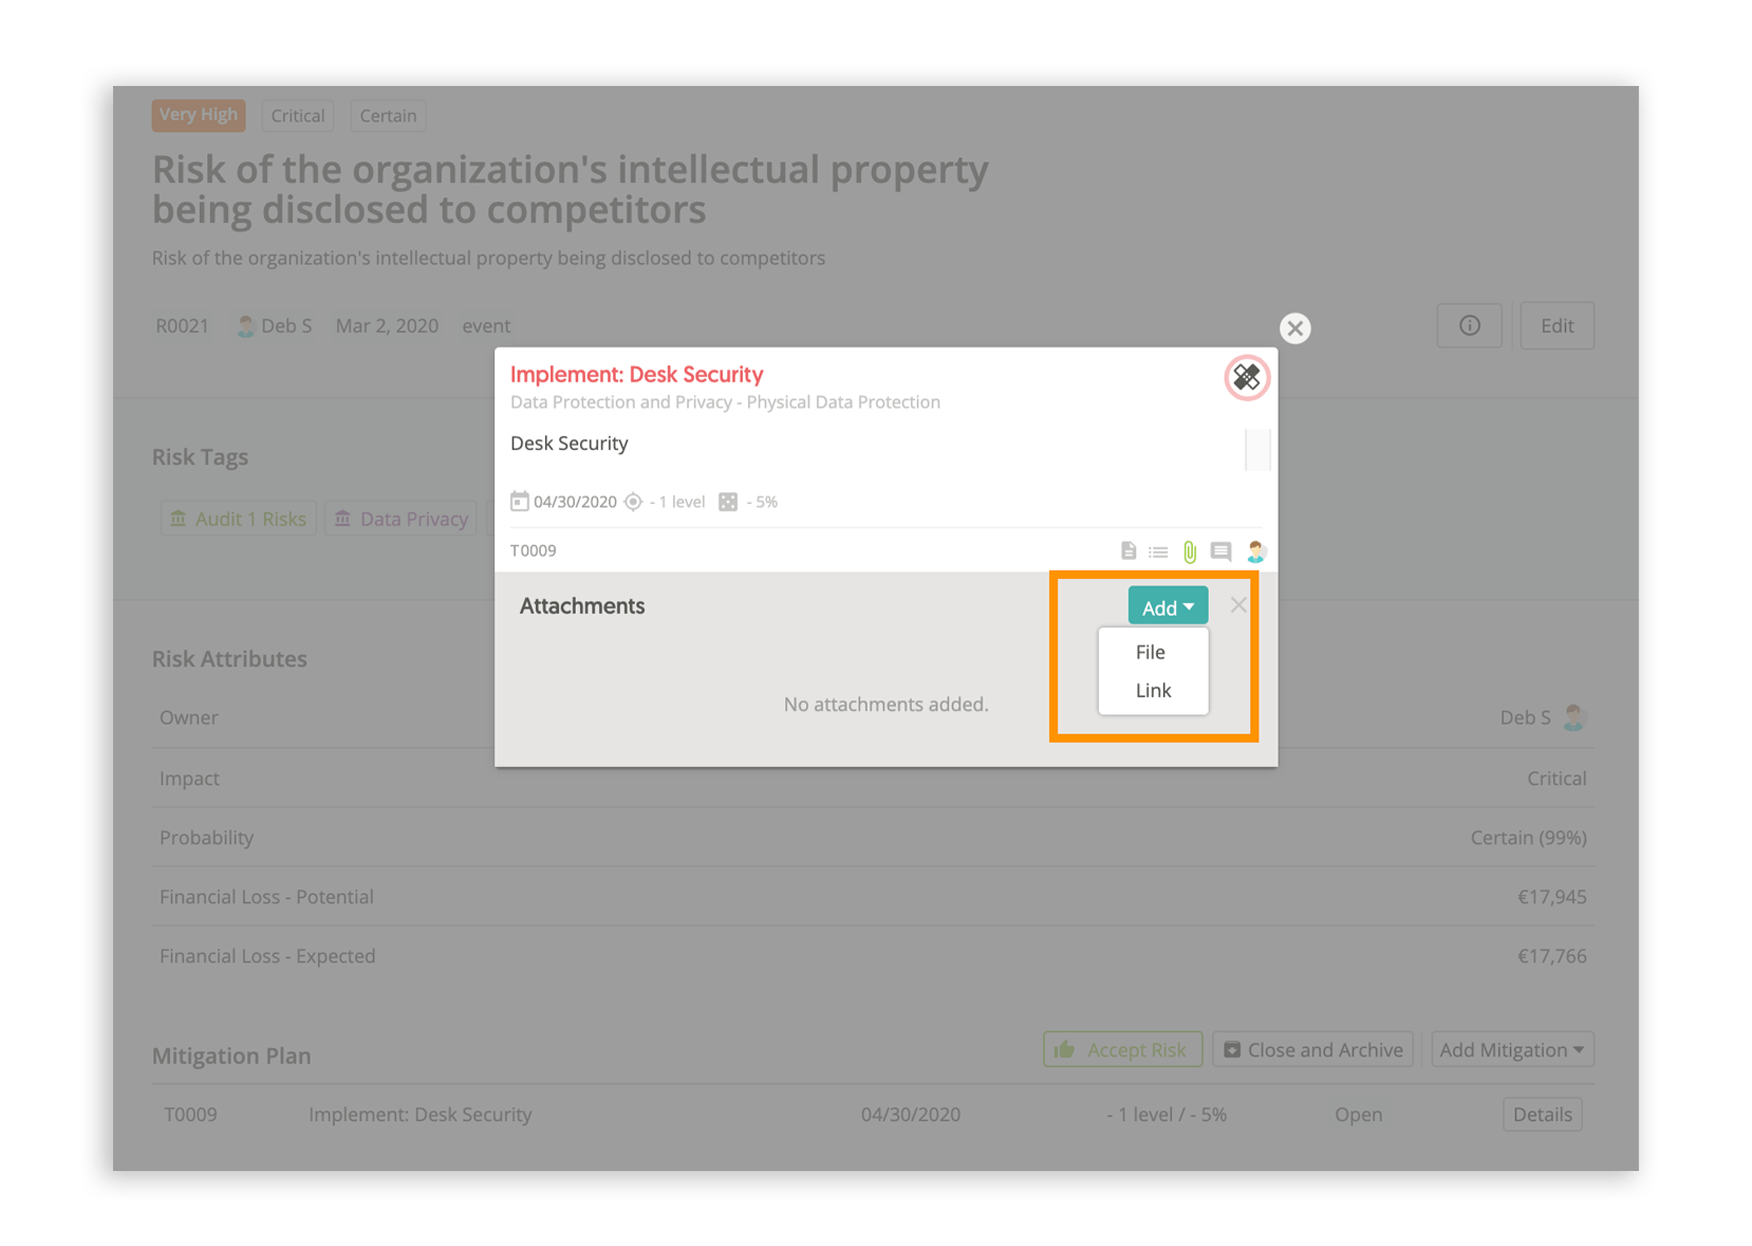Click the green paperclip attachments icon
The image size is (1752, 1246).
1190,552
